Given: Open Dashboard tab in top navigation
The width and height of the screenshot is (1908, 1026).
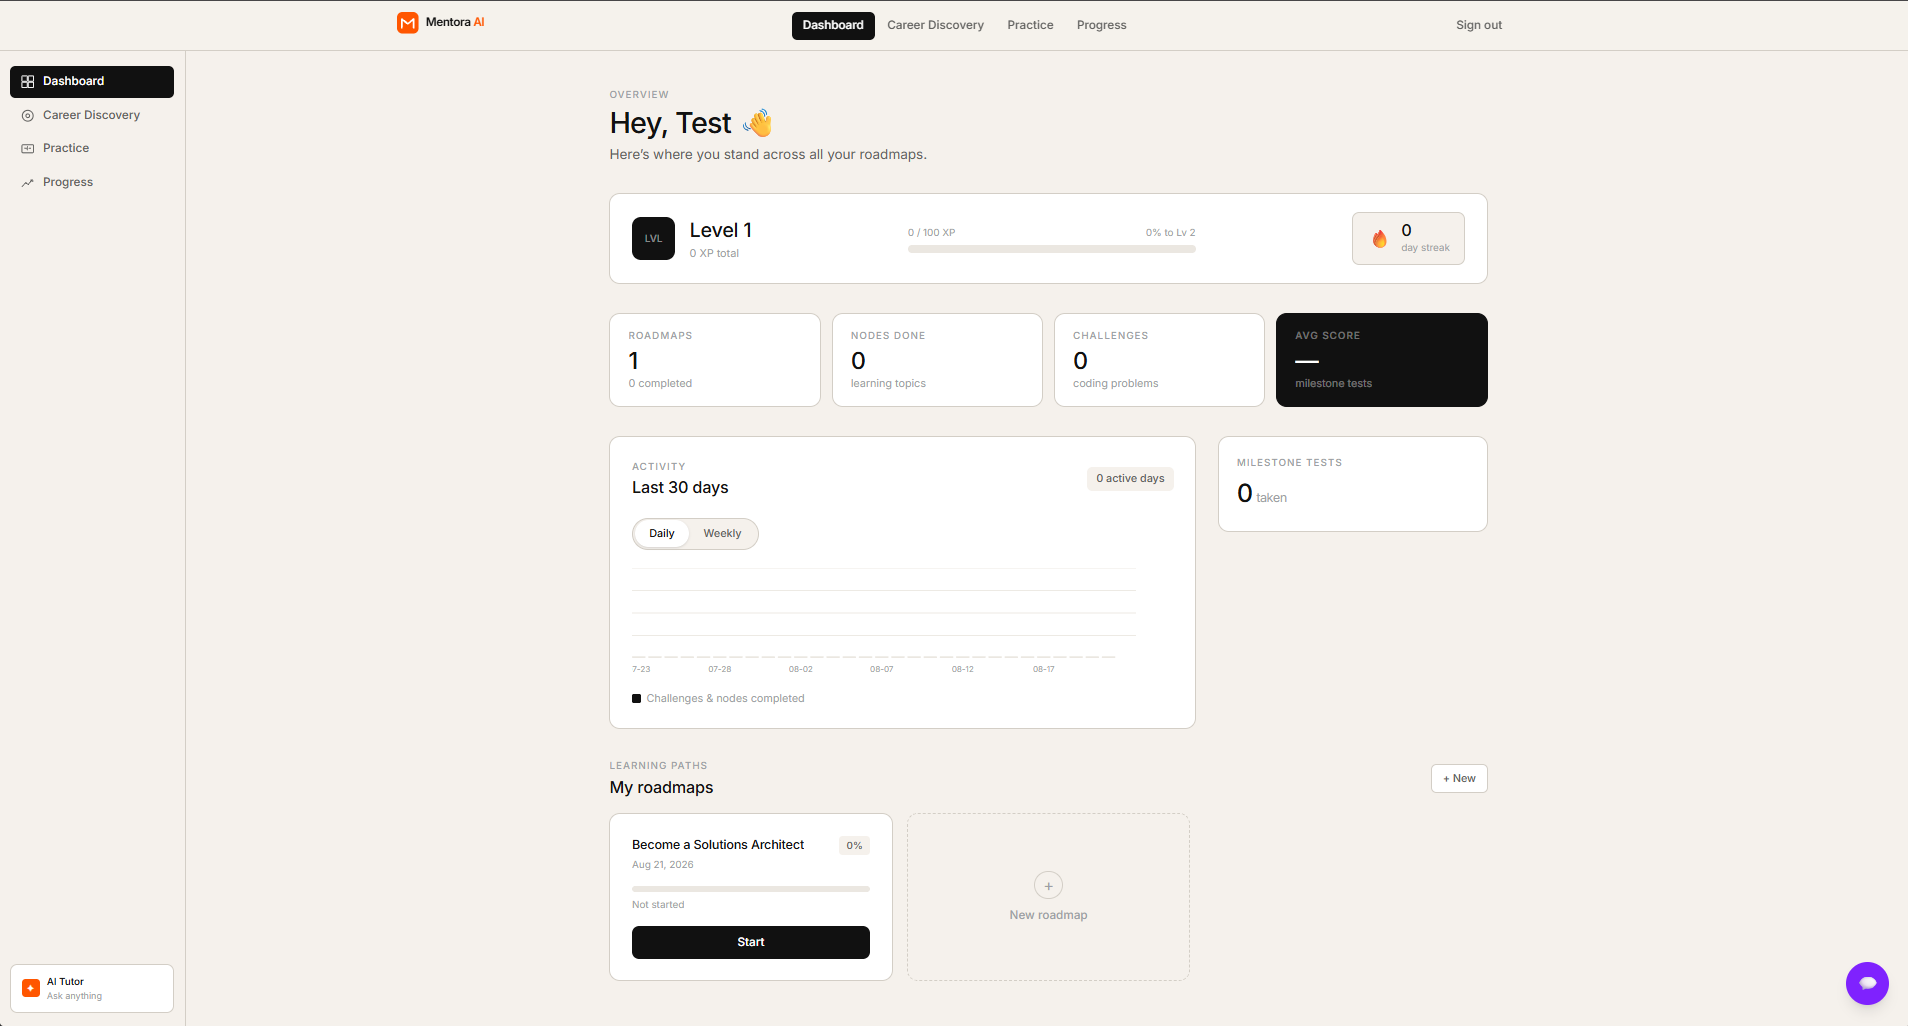Looking at the screenshot, I should pos(833,26).
